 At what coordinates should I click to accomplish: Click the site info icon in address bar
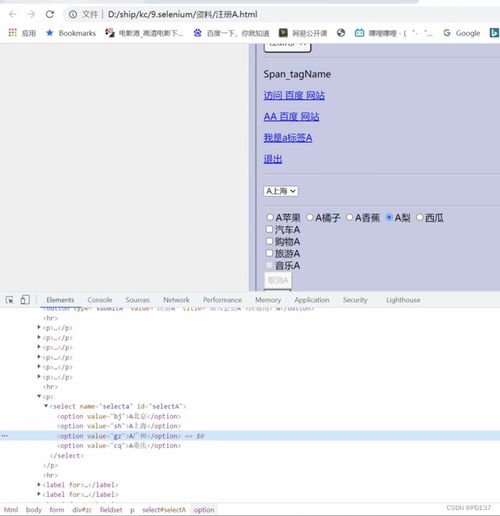pyautogui.click(x=73, y=14)
